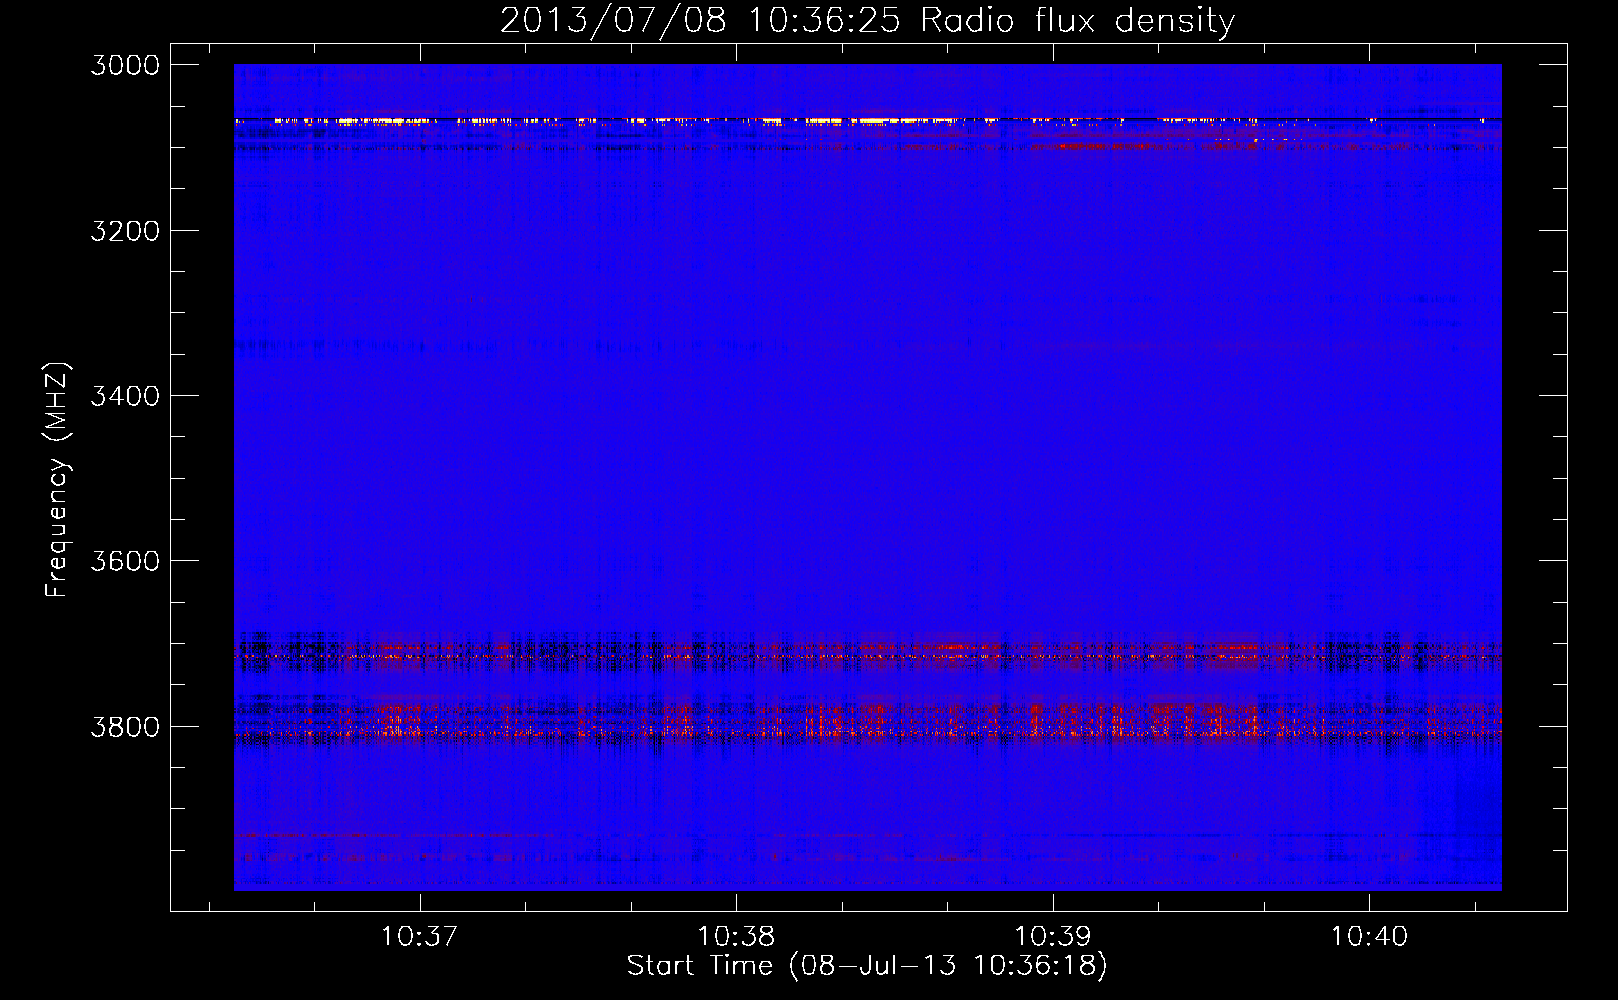
Task: Click the 'Frequency (MHZ)' axis title
Action: (57, 480)
